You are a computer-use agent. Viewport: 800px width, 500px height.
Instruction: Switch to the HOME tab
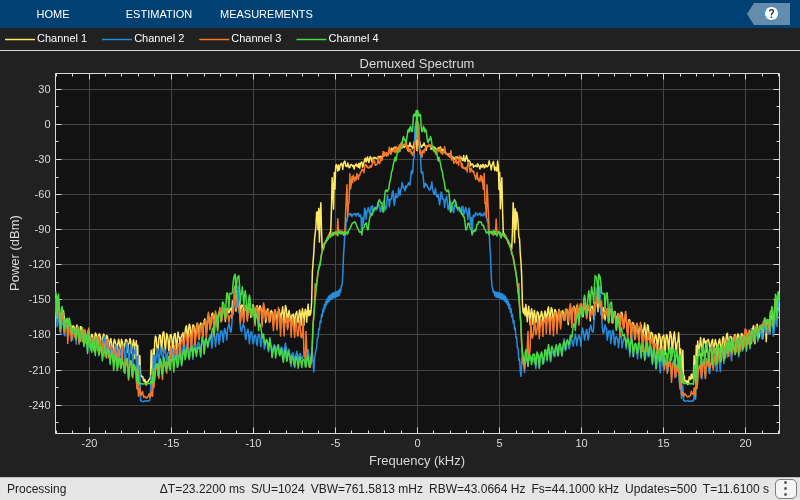(x=53, y=14)
